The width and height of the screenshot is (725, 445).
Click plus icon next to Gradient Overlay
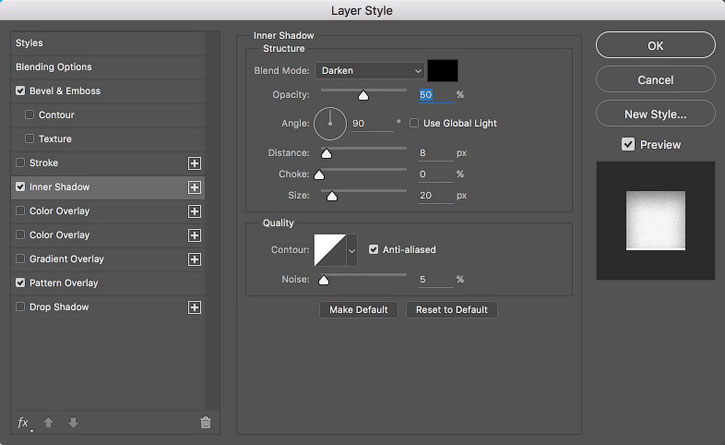pyautogui.click(x=195, y=259)
